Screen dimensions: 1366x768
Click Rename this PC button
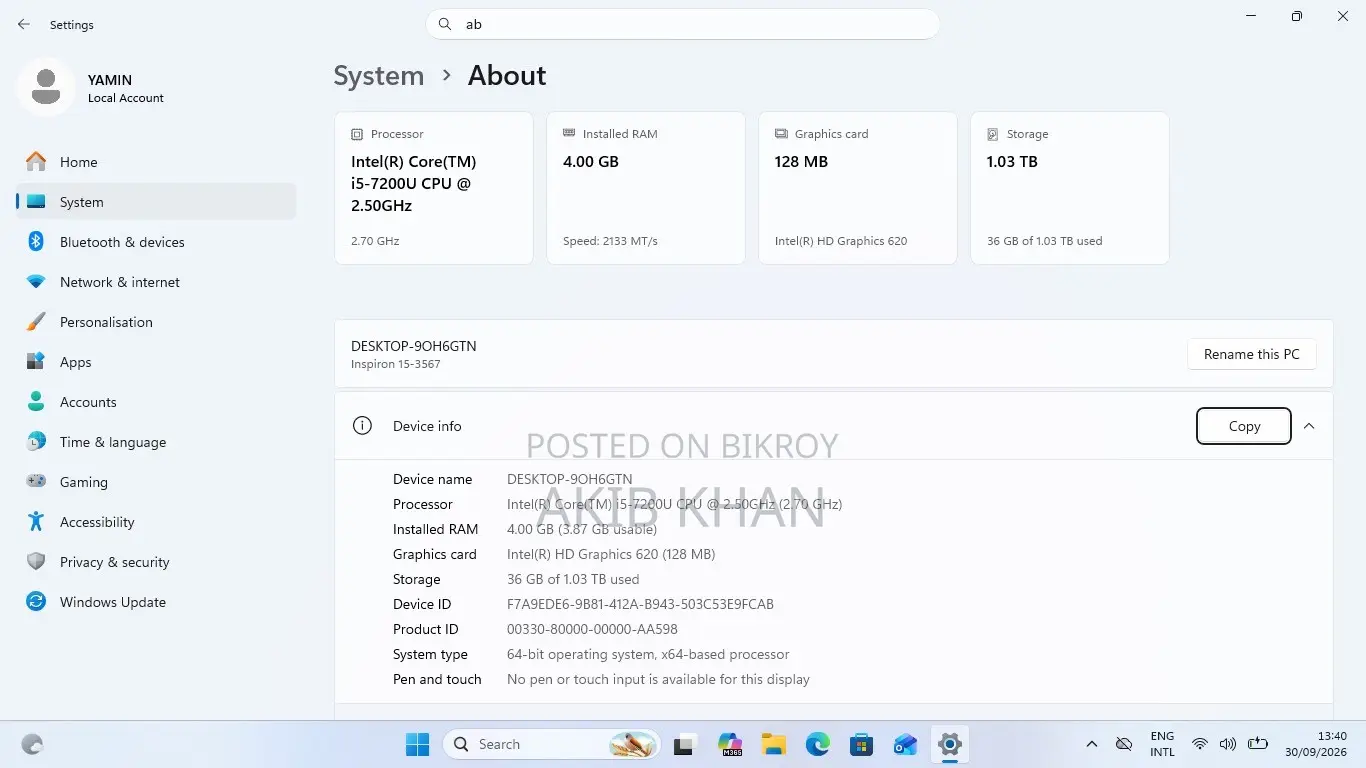[x=1252, y=354]
